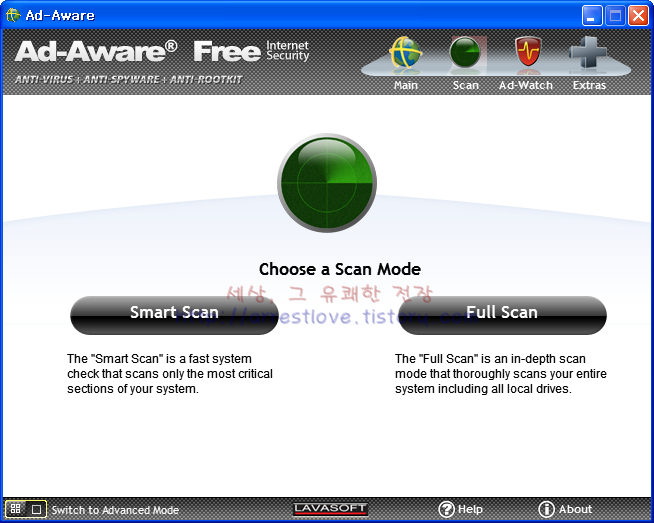654x523 pixels.
Task: Click the Smart Scan description text
Action: tap(170, 374)
